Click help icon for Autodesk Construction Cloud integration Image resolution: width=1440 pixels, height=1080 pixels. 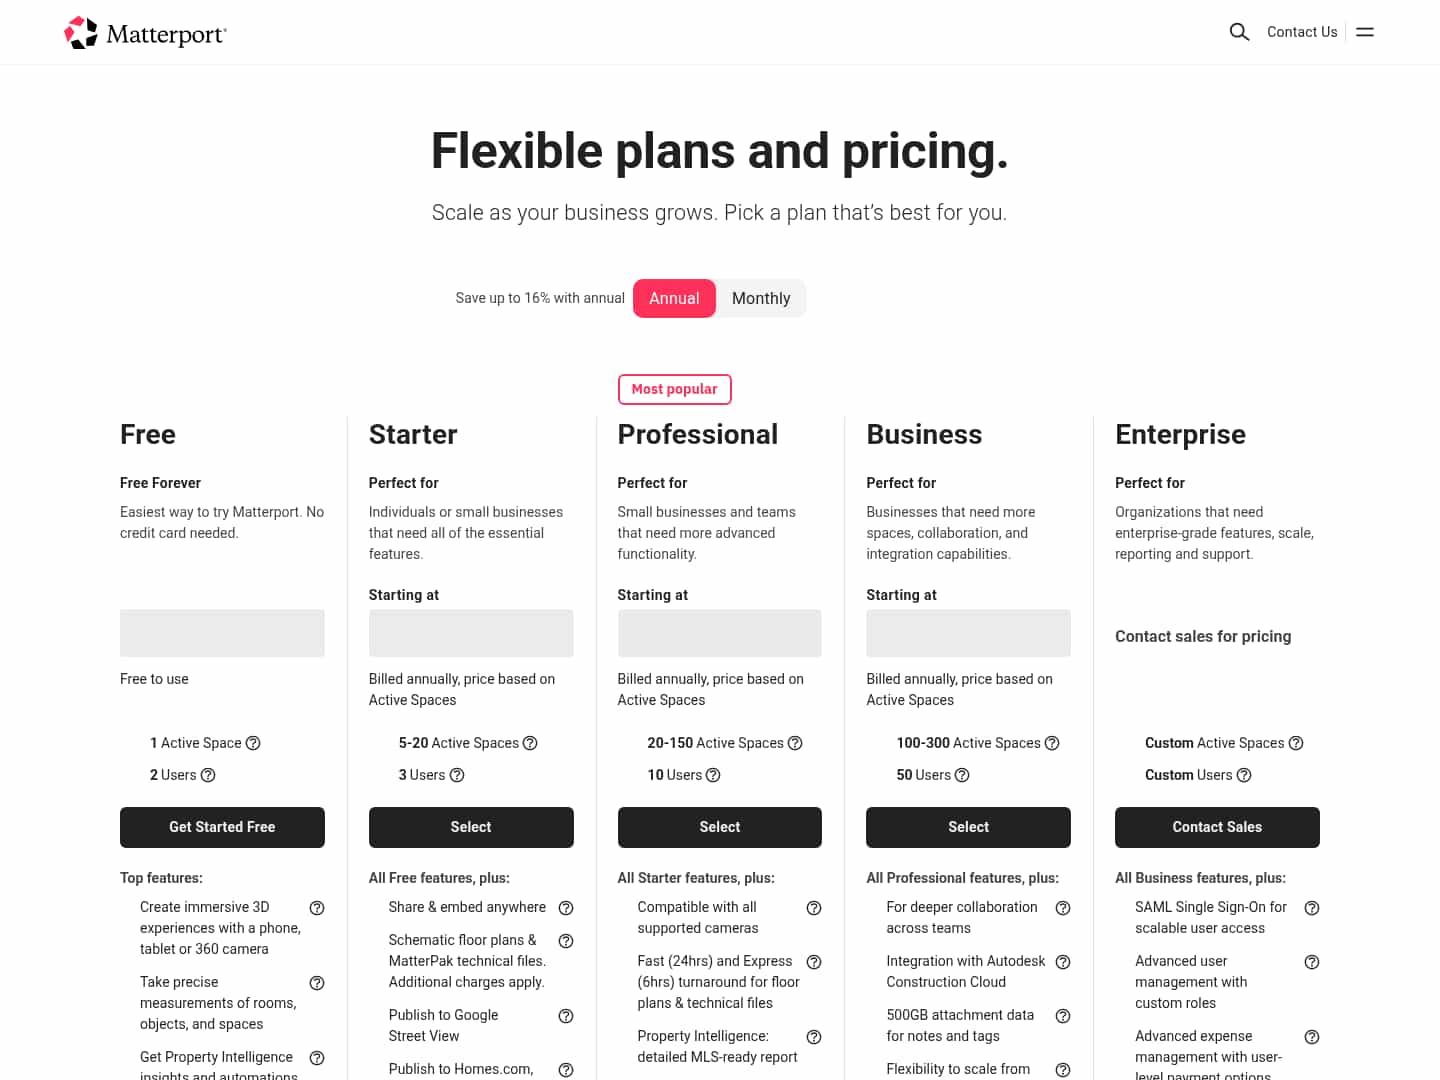click(x=1063, y=962)
